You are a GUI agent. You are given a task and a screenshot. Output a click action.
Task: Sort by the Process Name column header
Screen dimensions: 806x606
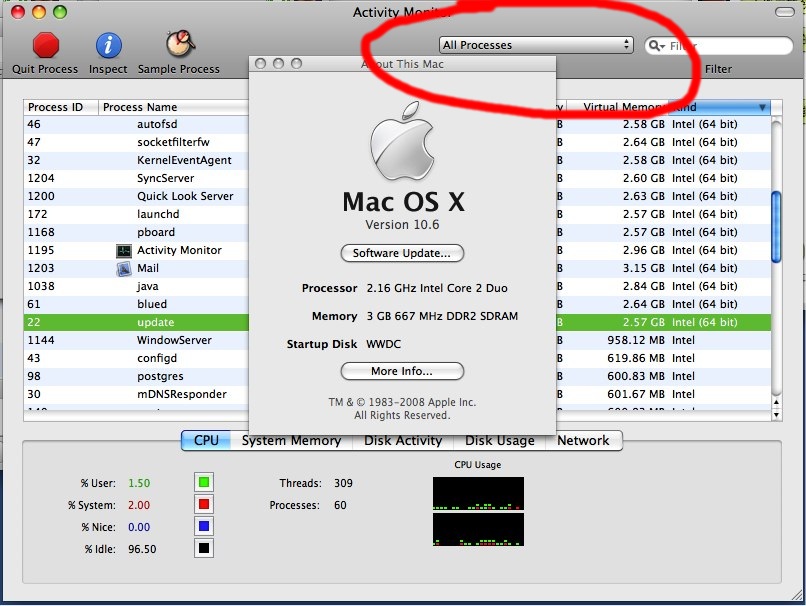174,107
